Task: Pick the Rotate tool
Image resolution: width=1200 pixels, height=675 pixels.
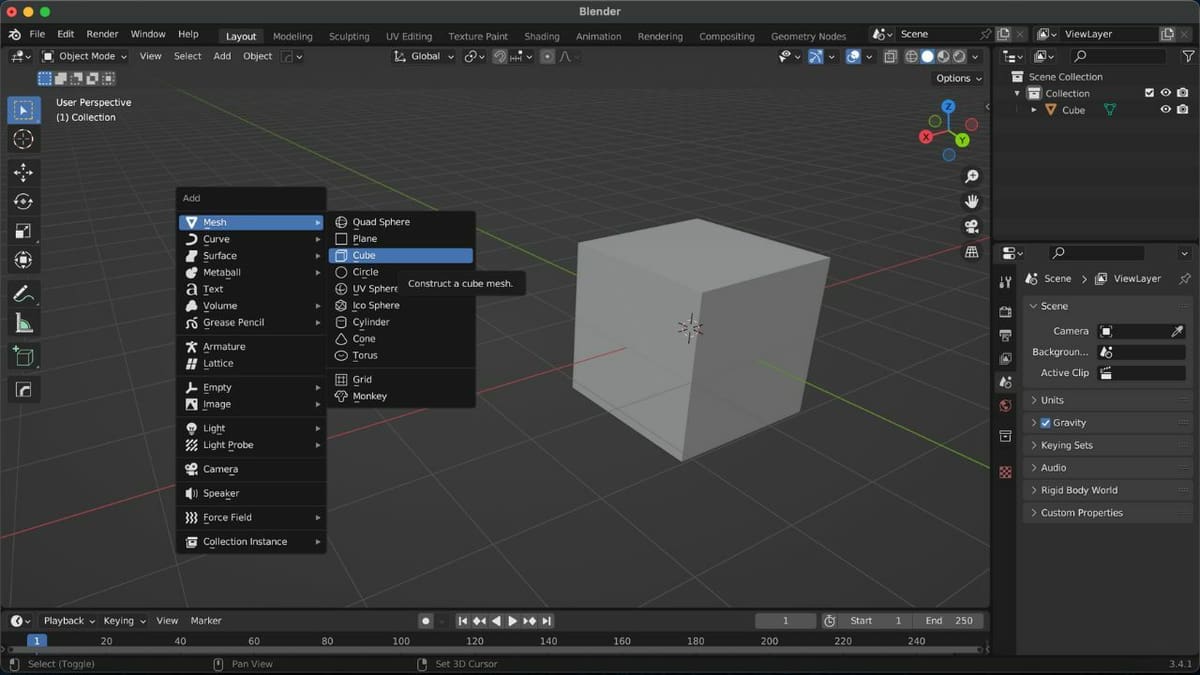Action: coord(24,202)
